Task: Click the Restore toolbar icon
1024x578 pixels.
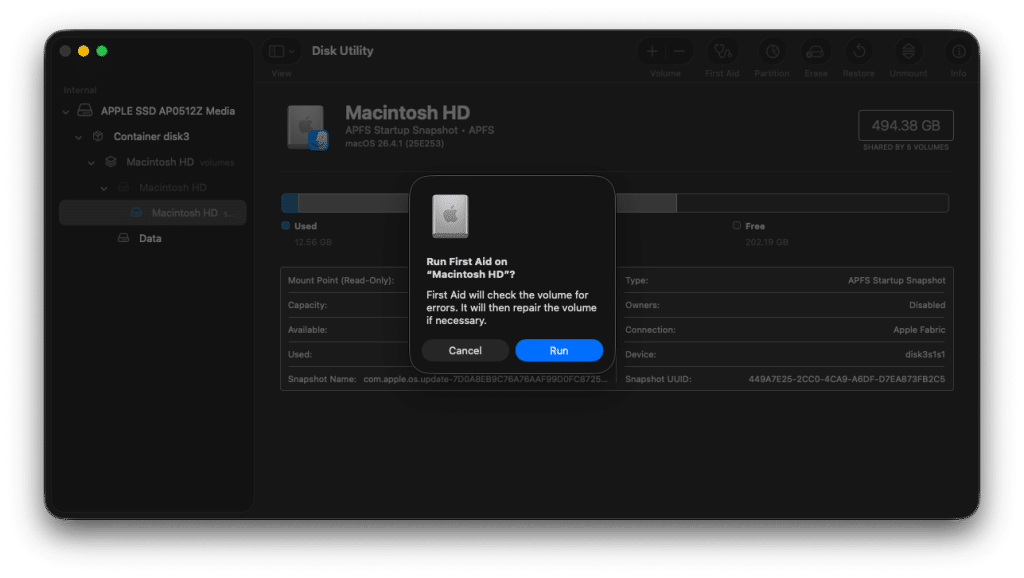Action: pyautogui.click(x=859, y=51)
